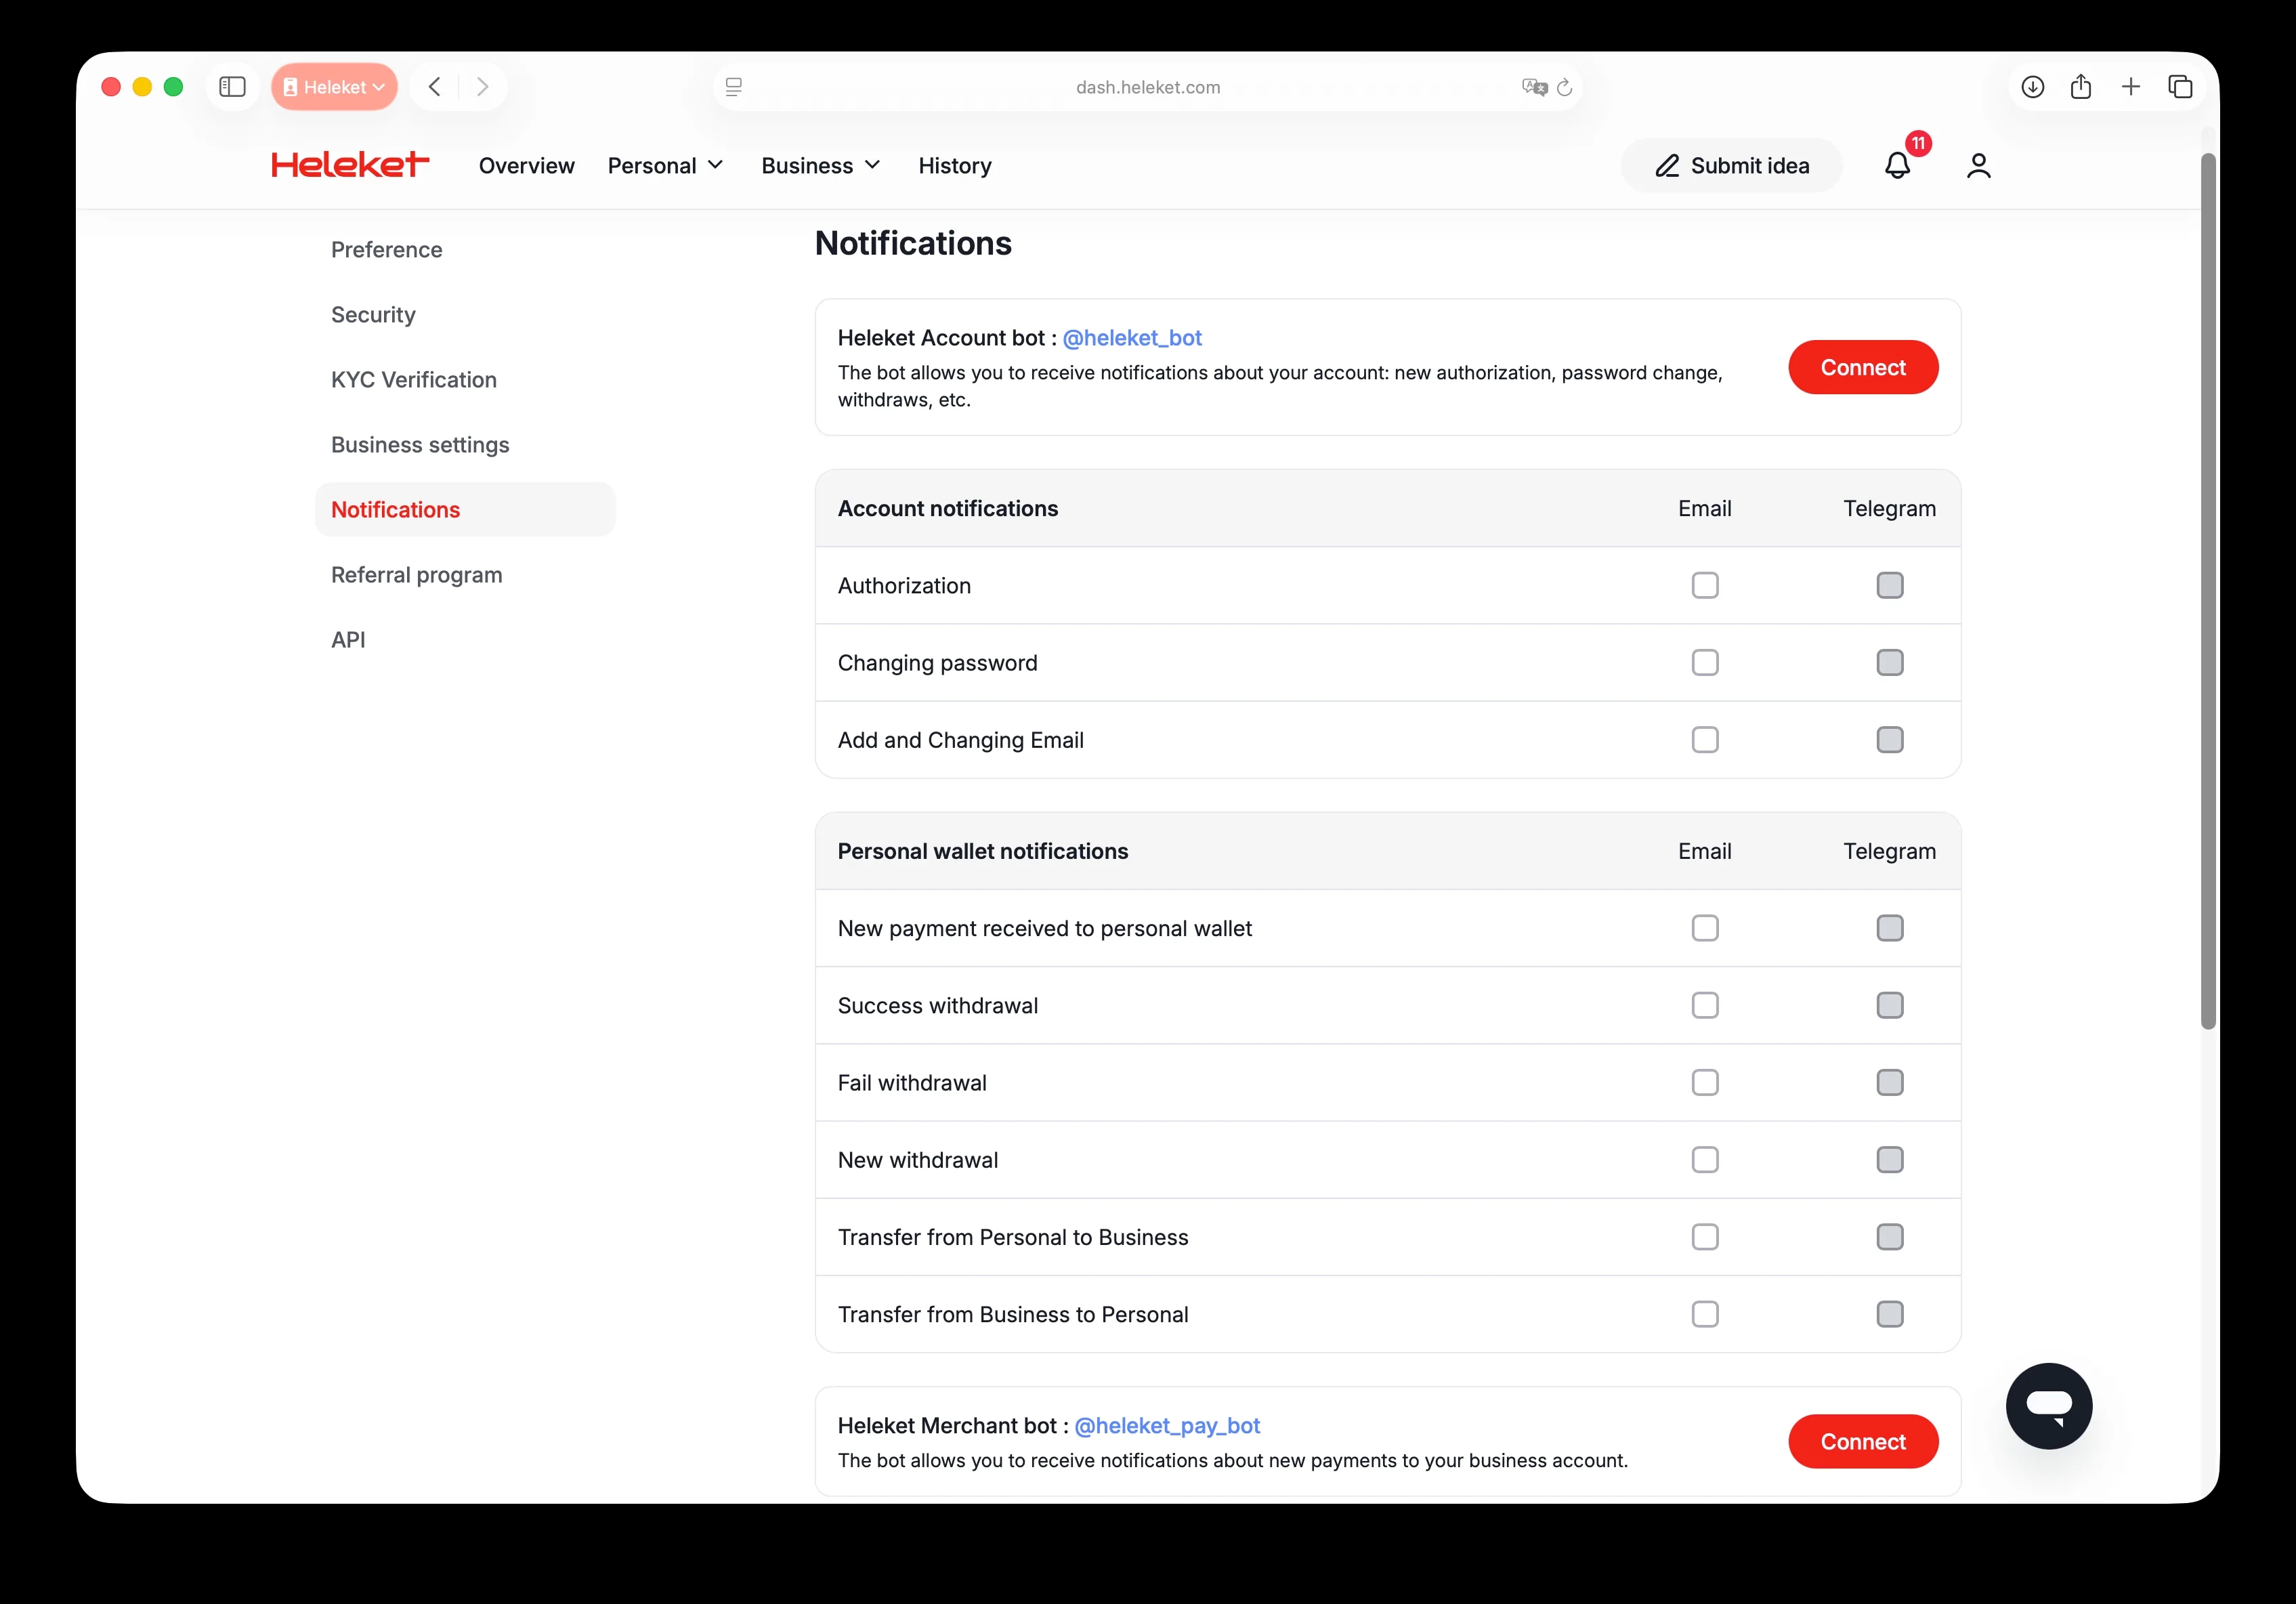The width and height of the screenshot is (2296, 1604).
Task: Open the notifications bell icon
Action: click(1897, 165)
